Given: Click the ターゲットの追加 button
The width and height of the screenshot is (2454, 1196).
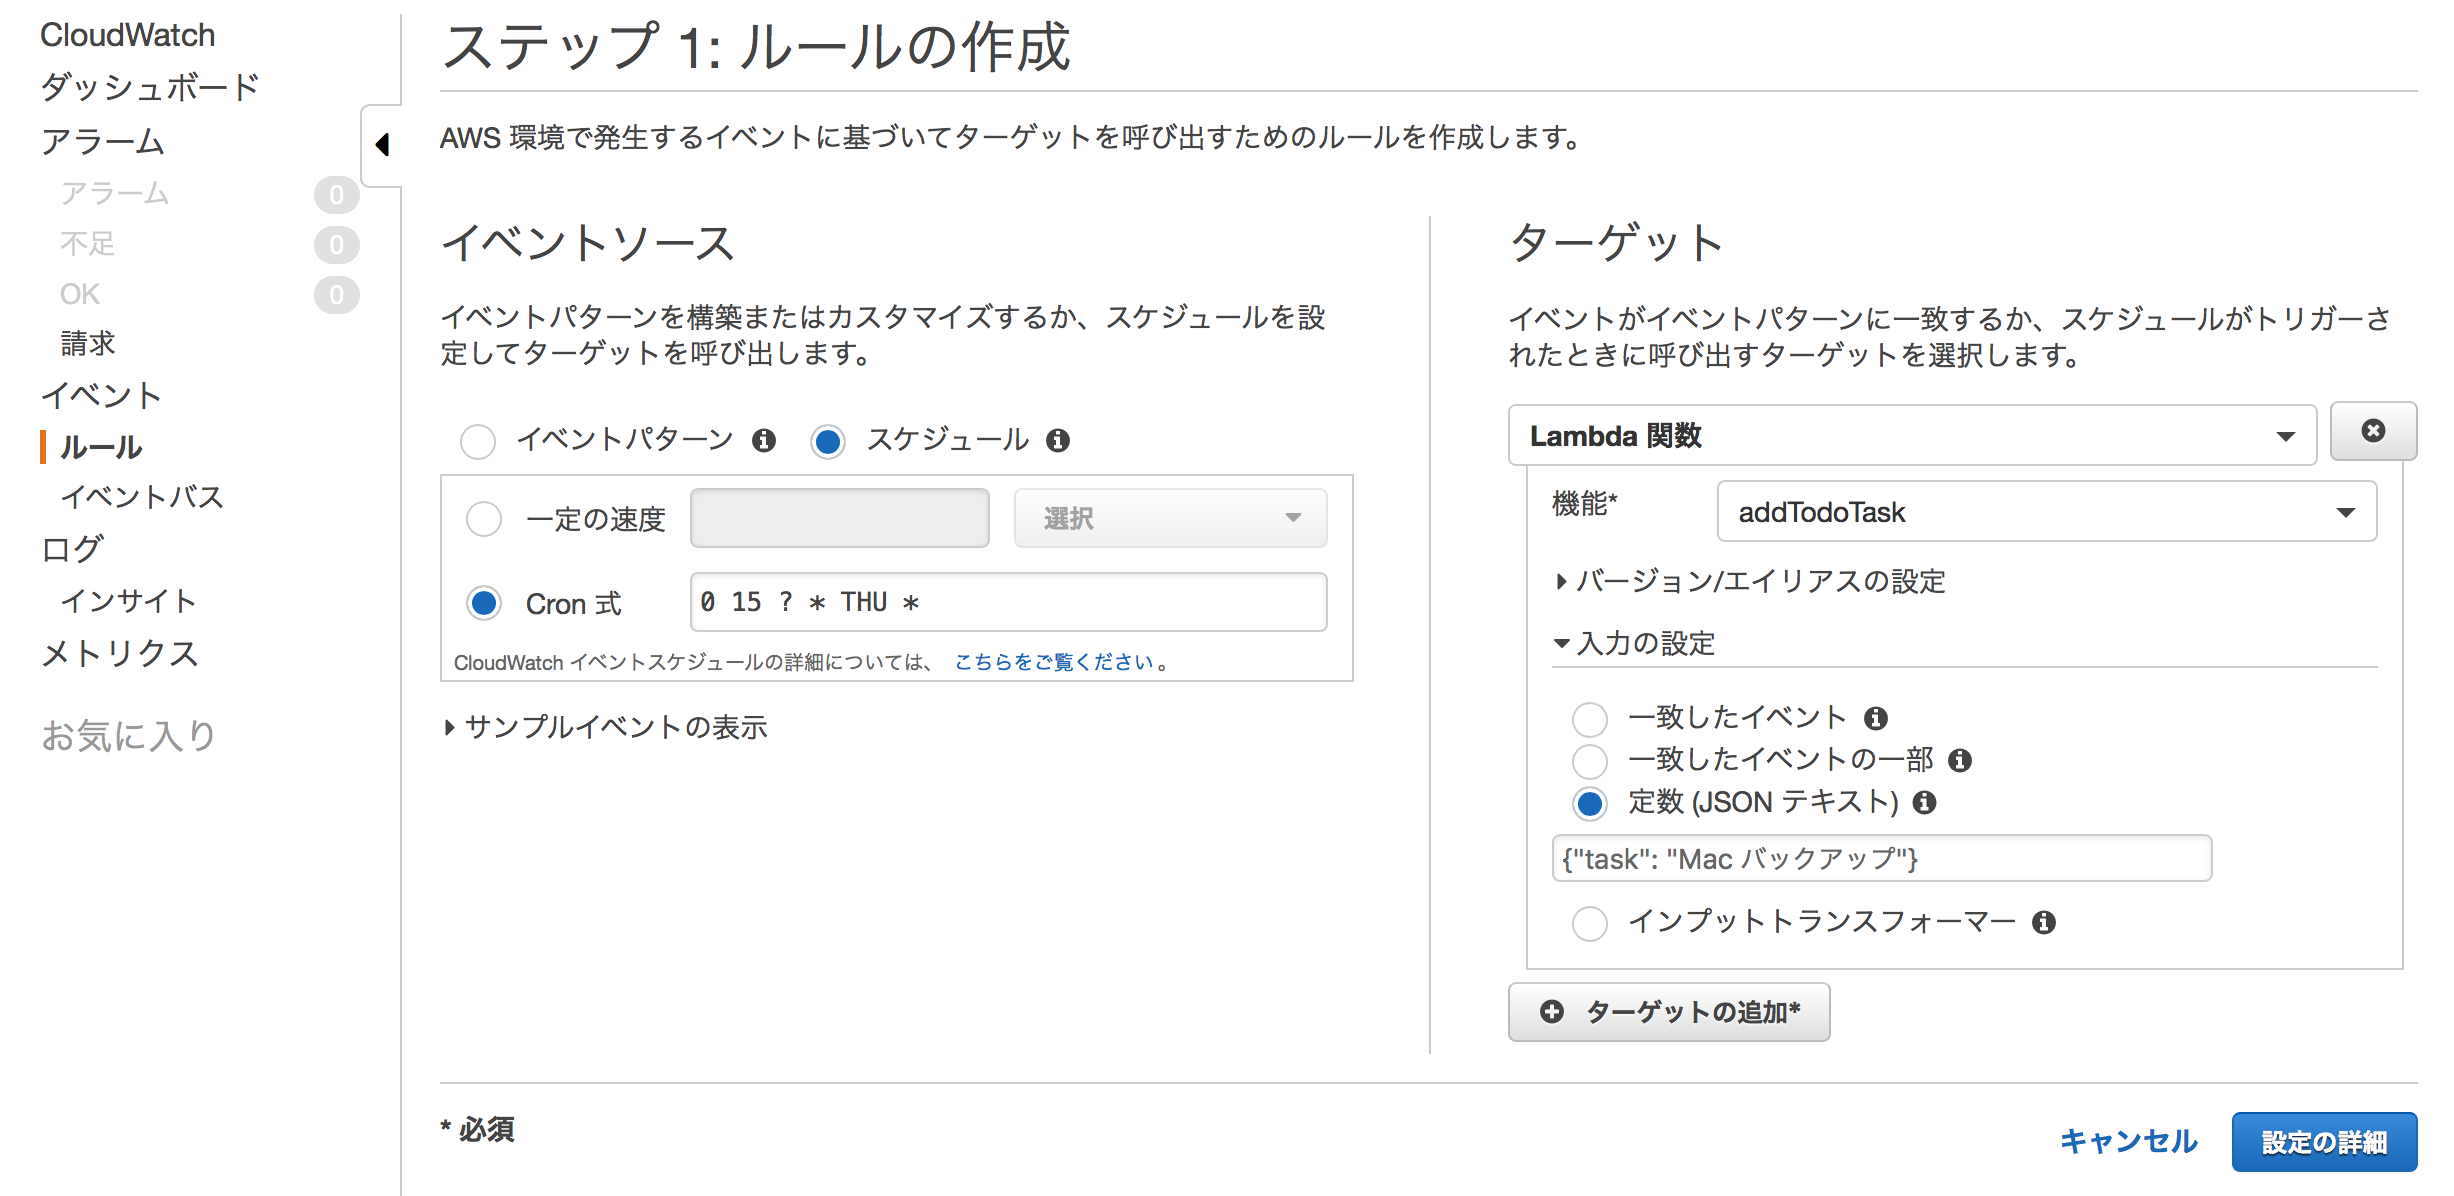Looking at the screenshot, I should [x=1669, y=1012].
